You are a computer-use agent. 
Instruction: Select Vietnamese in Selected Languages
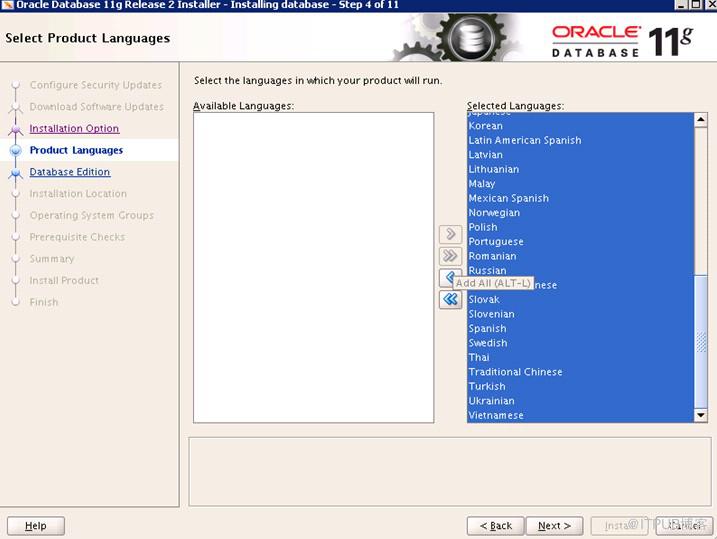coord(581,415)
